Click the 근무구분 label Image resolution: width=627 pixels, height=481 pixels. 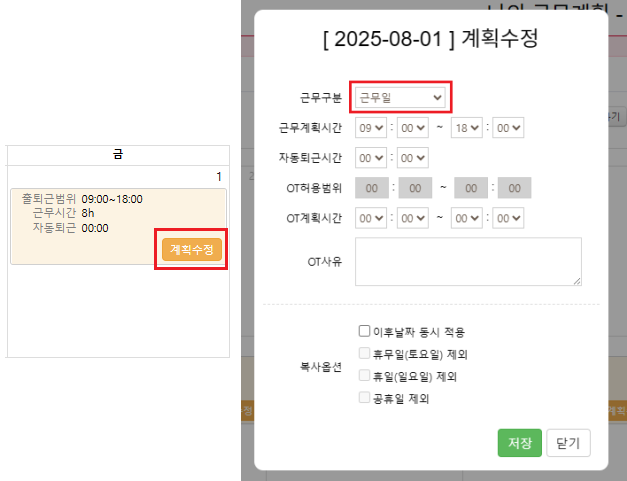click(x=321, y=97)
